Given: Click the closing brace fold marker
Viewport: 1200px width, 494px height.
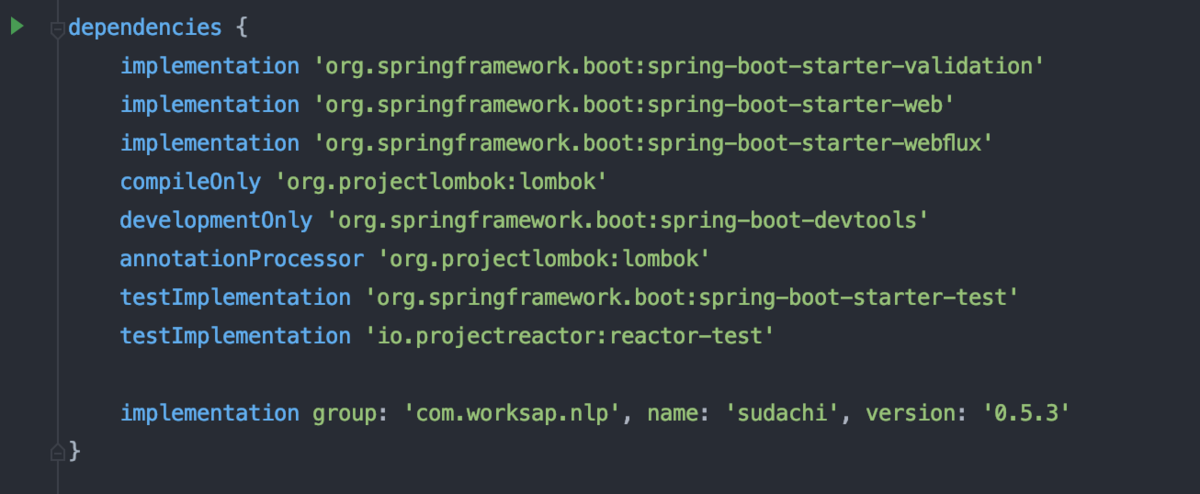Looking at the screenshot, I should (x=57, y=452).
